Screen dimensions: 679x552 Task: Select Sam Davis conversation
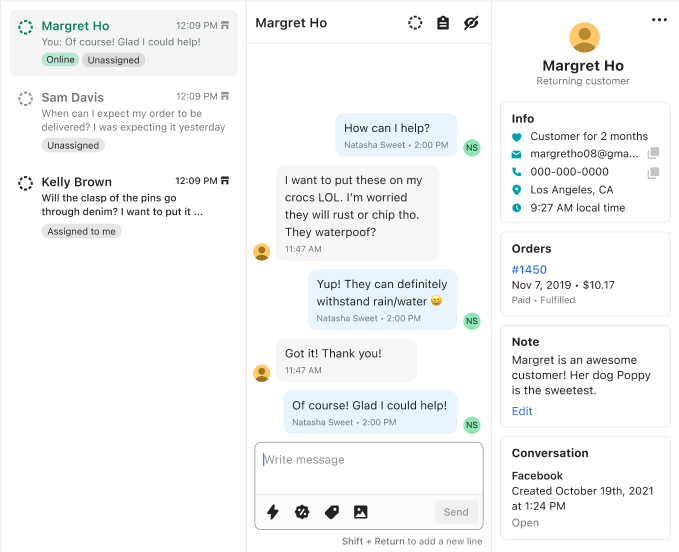point(124,120)
